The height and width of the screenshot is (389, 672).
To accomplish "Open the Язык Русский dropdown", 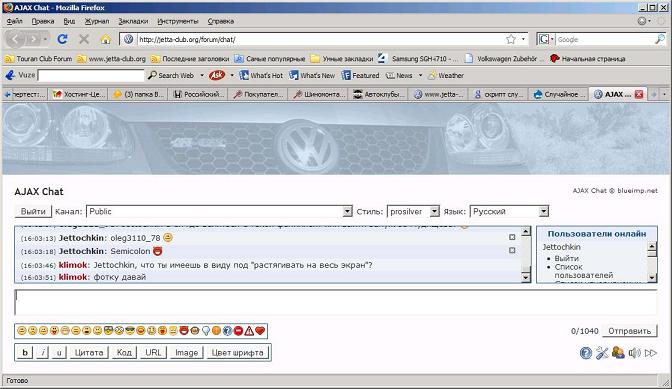I will click(x=509, y=211).
